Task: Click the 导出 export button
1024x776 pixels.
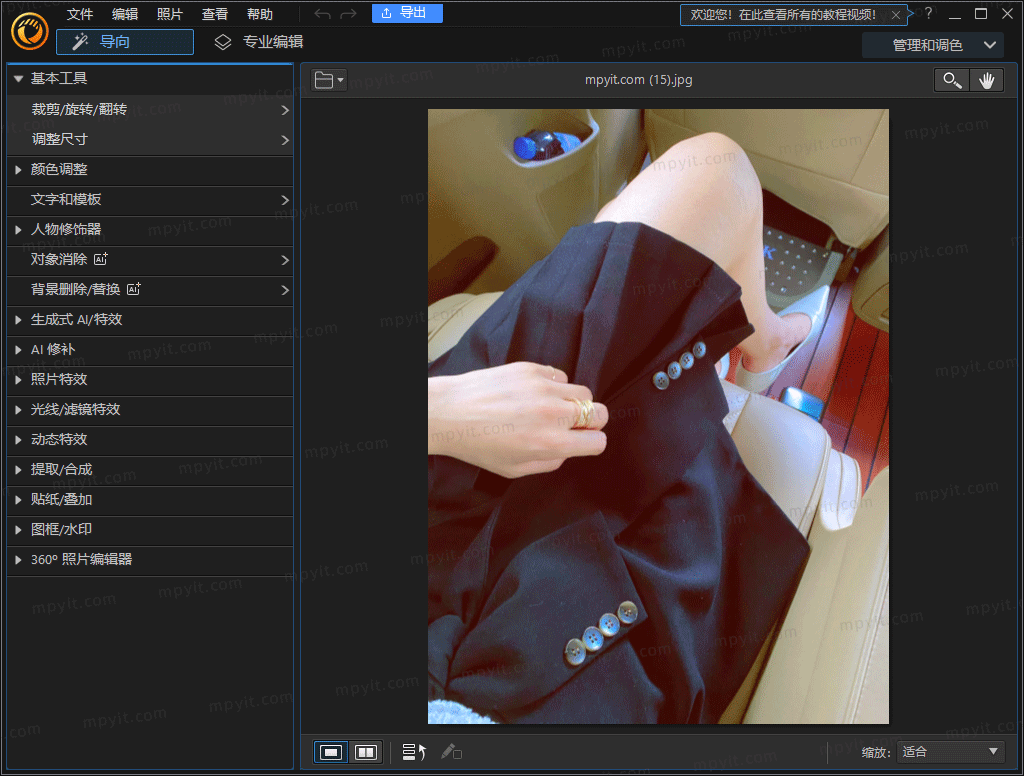Action: click(407, 13)
